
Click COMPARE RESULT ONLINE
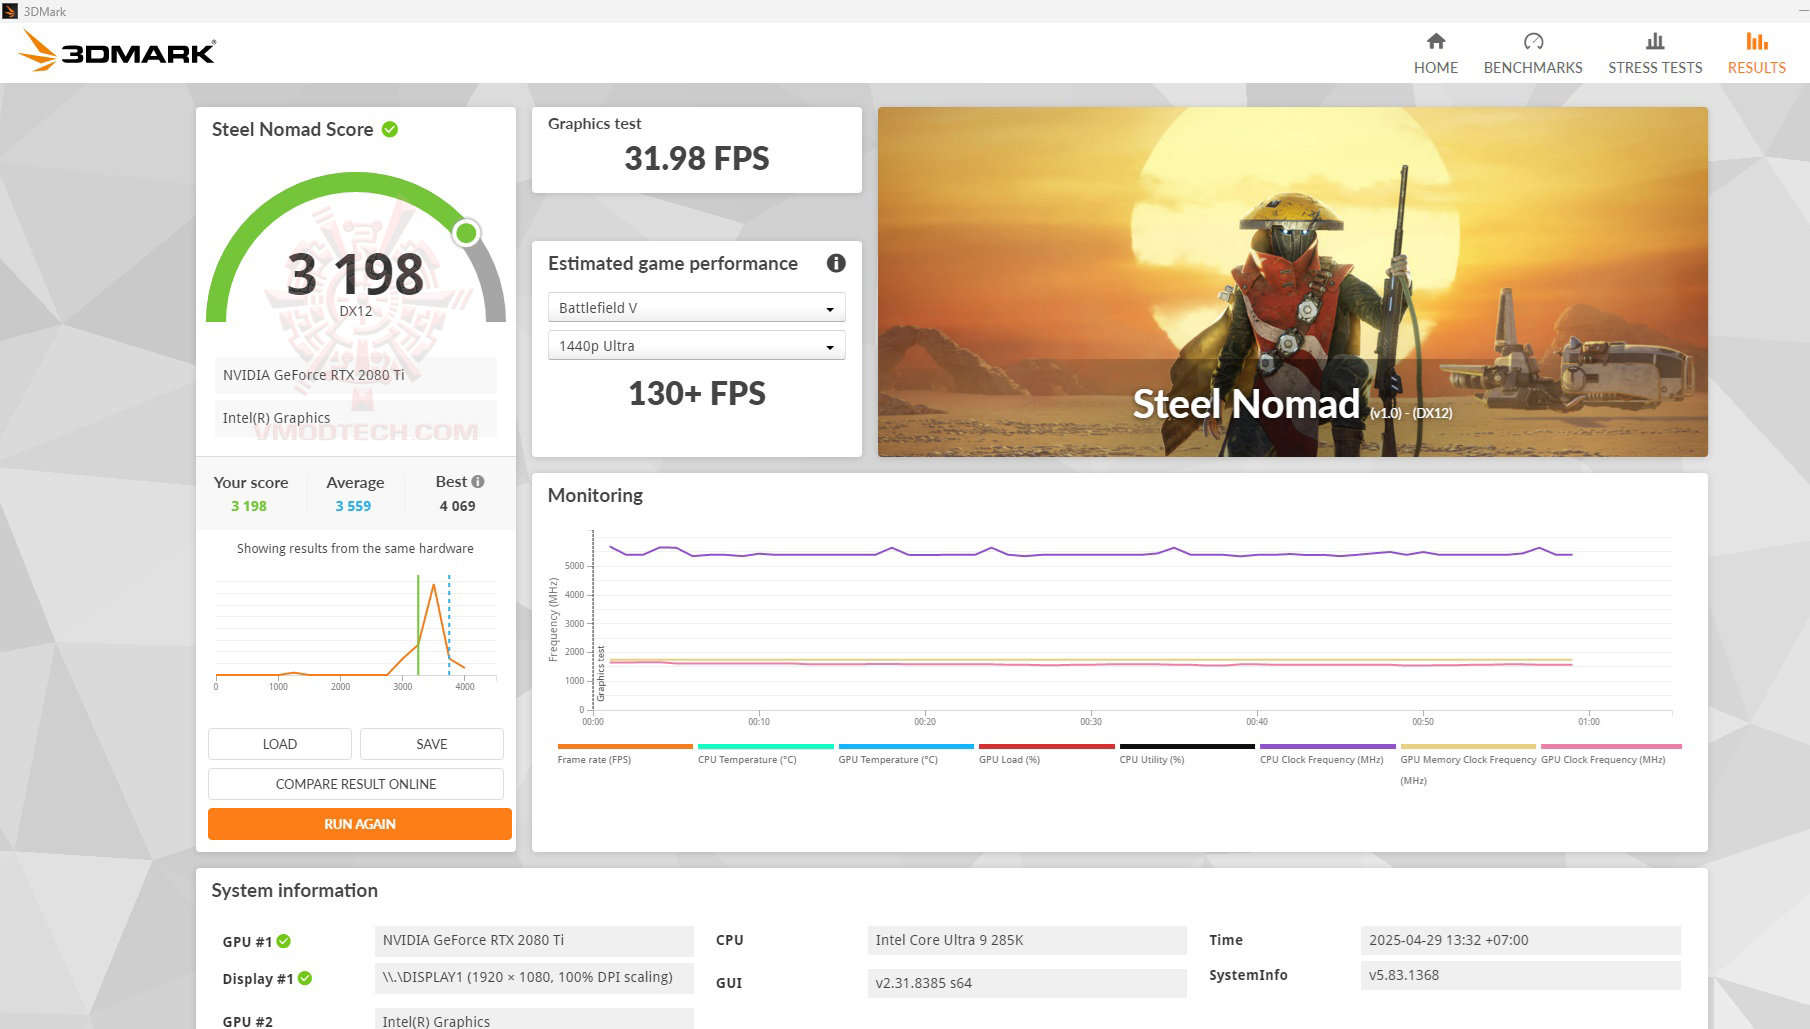pos(356,784)
